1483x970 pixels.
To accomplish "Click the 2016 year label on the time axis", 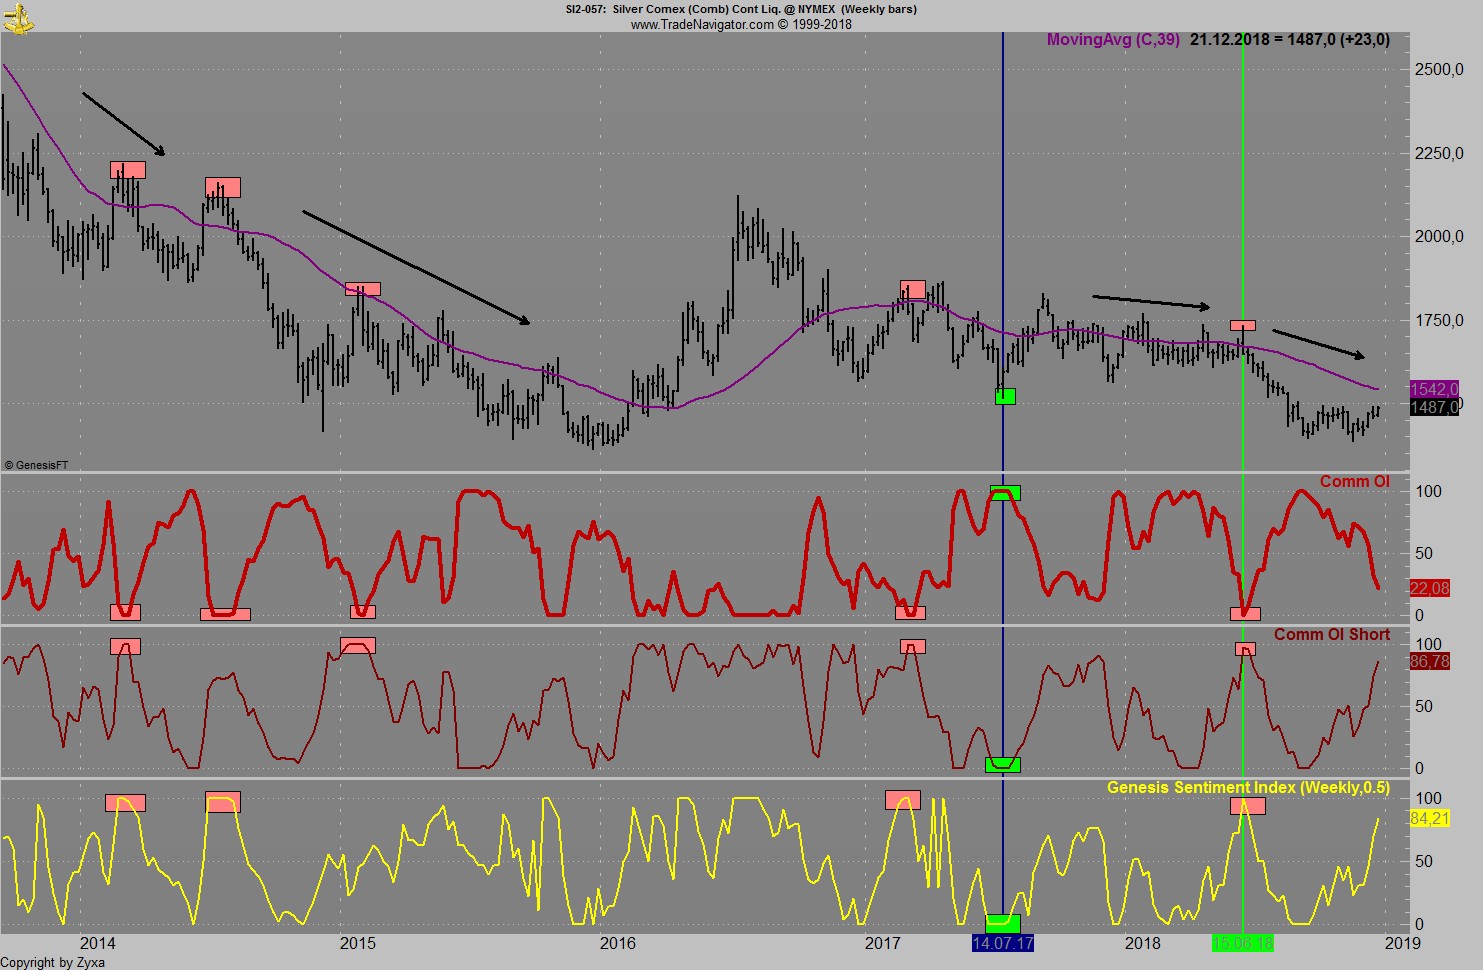I will point(617,943).
